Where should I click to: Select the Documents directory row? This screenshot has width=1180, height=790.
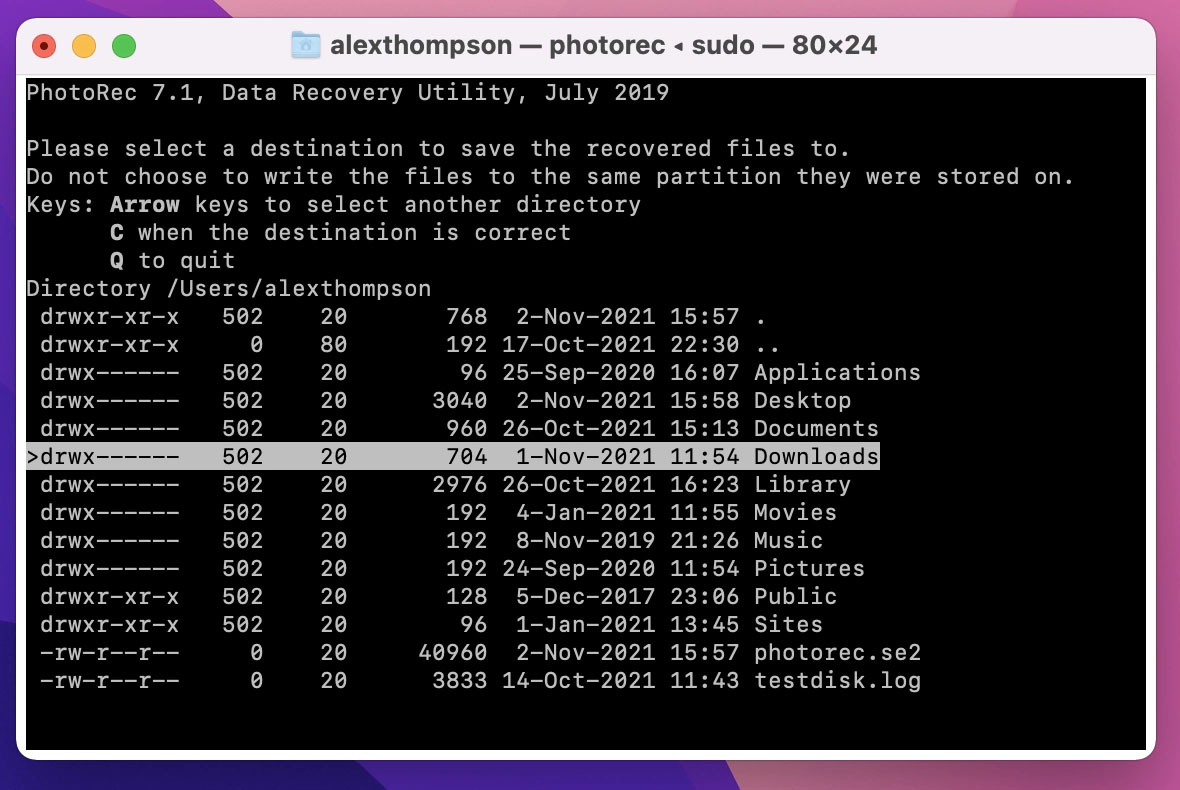459,428
